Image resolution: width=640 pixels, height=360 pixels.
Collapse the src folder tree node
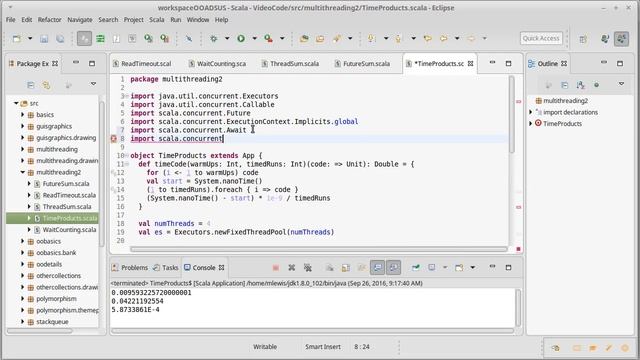(x=16, y=103)
